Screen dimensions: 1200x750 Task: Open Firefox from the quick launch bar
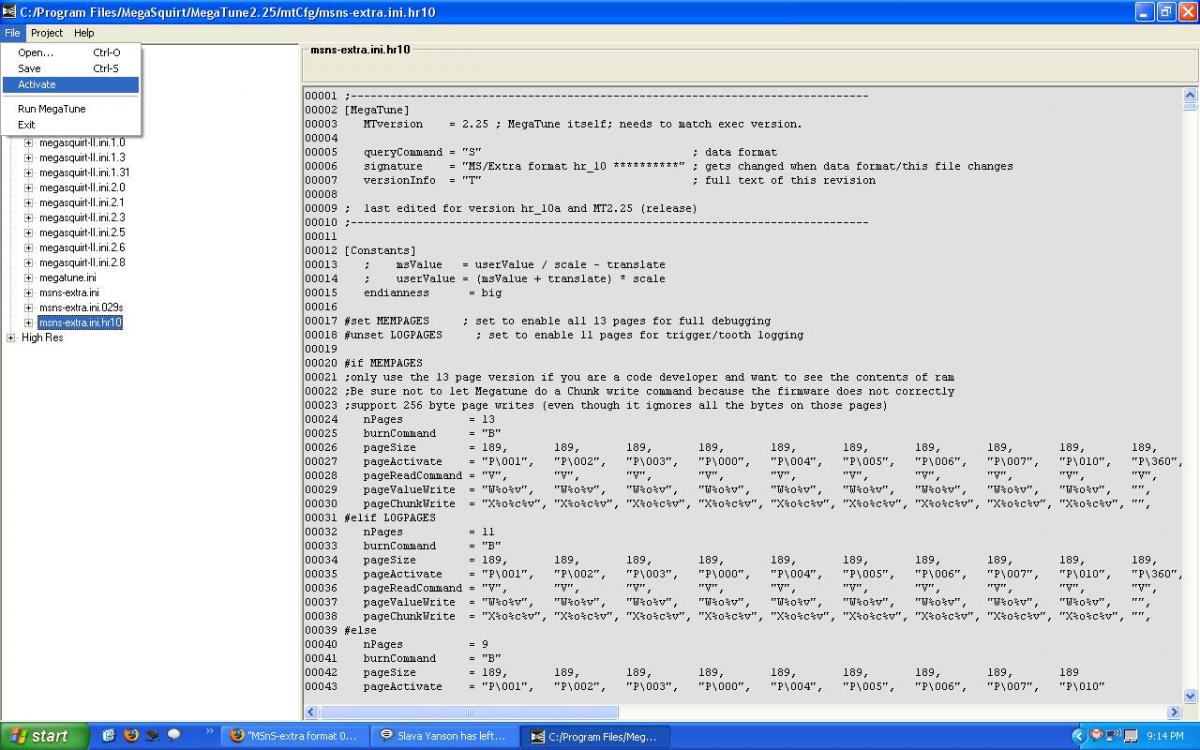point(131,736)
